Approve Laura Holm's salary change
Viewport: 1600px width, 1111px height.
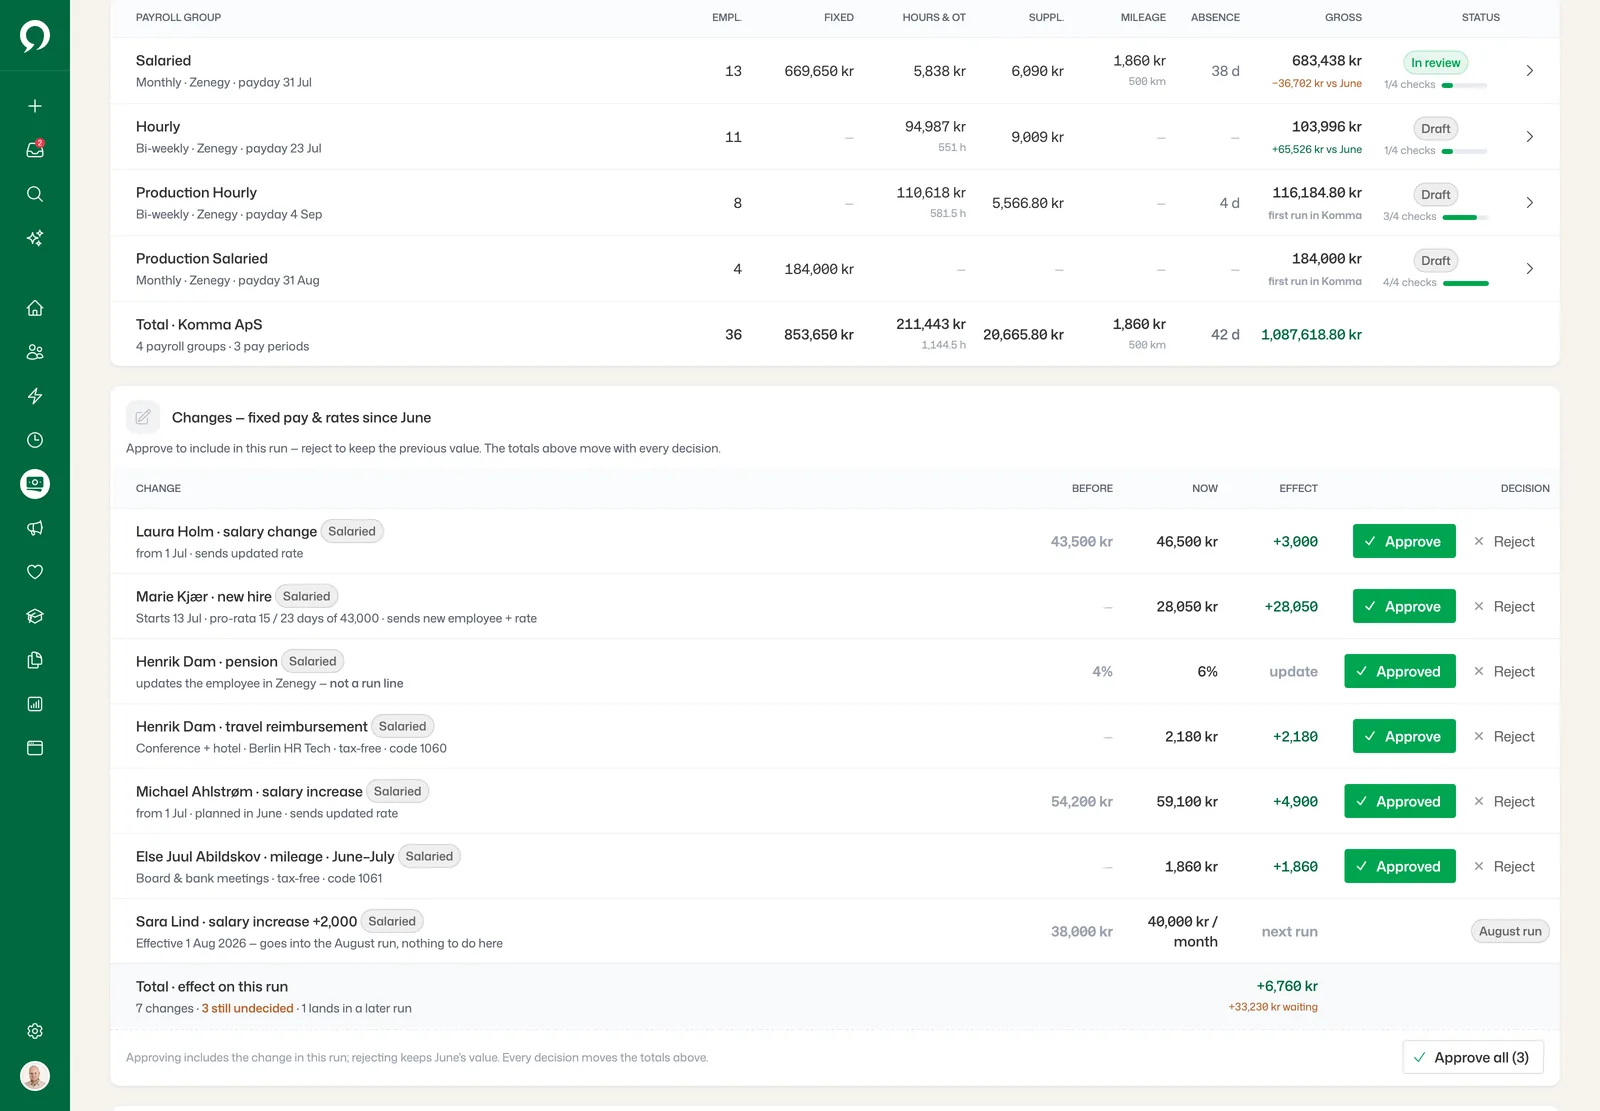coord(1404,541)
